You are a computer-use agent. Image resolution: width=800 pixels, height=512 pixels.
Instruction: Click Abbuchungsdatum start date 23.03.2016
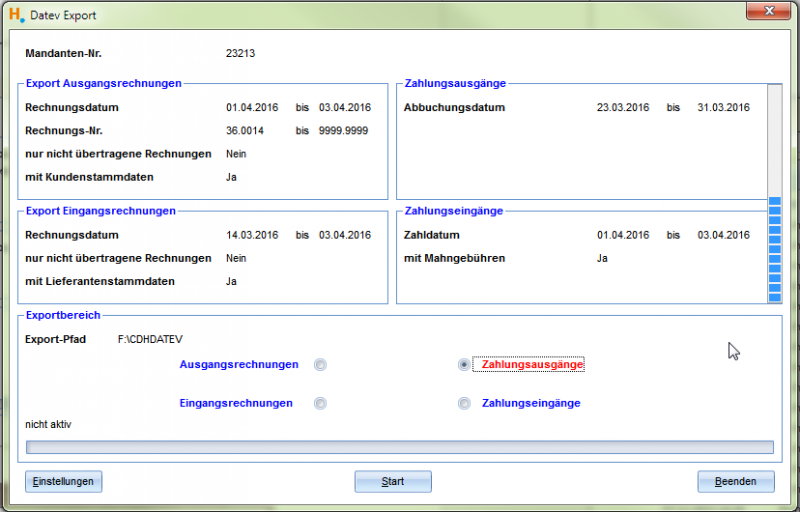(x=622, y=108)
